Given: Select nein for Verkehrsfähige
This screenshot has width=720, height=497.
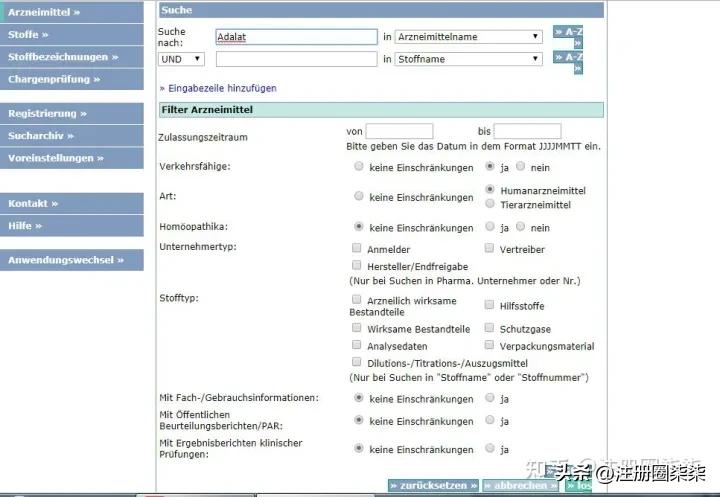Looking at the screenshot, I should click(520, 166).
